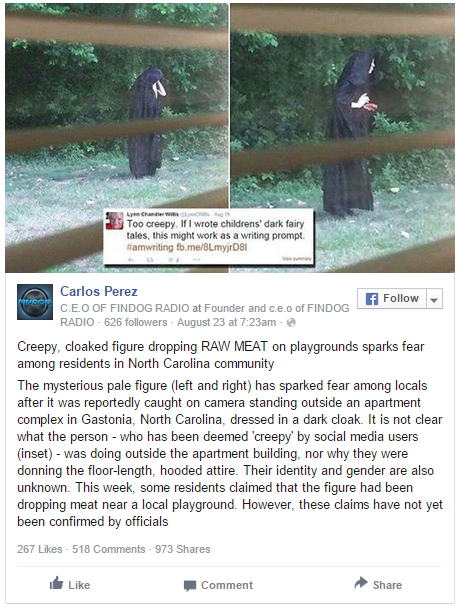Open the dropdown arrow beside Follow
This screenshot has height=607, width=459.
(434, 298)
